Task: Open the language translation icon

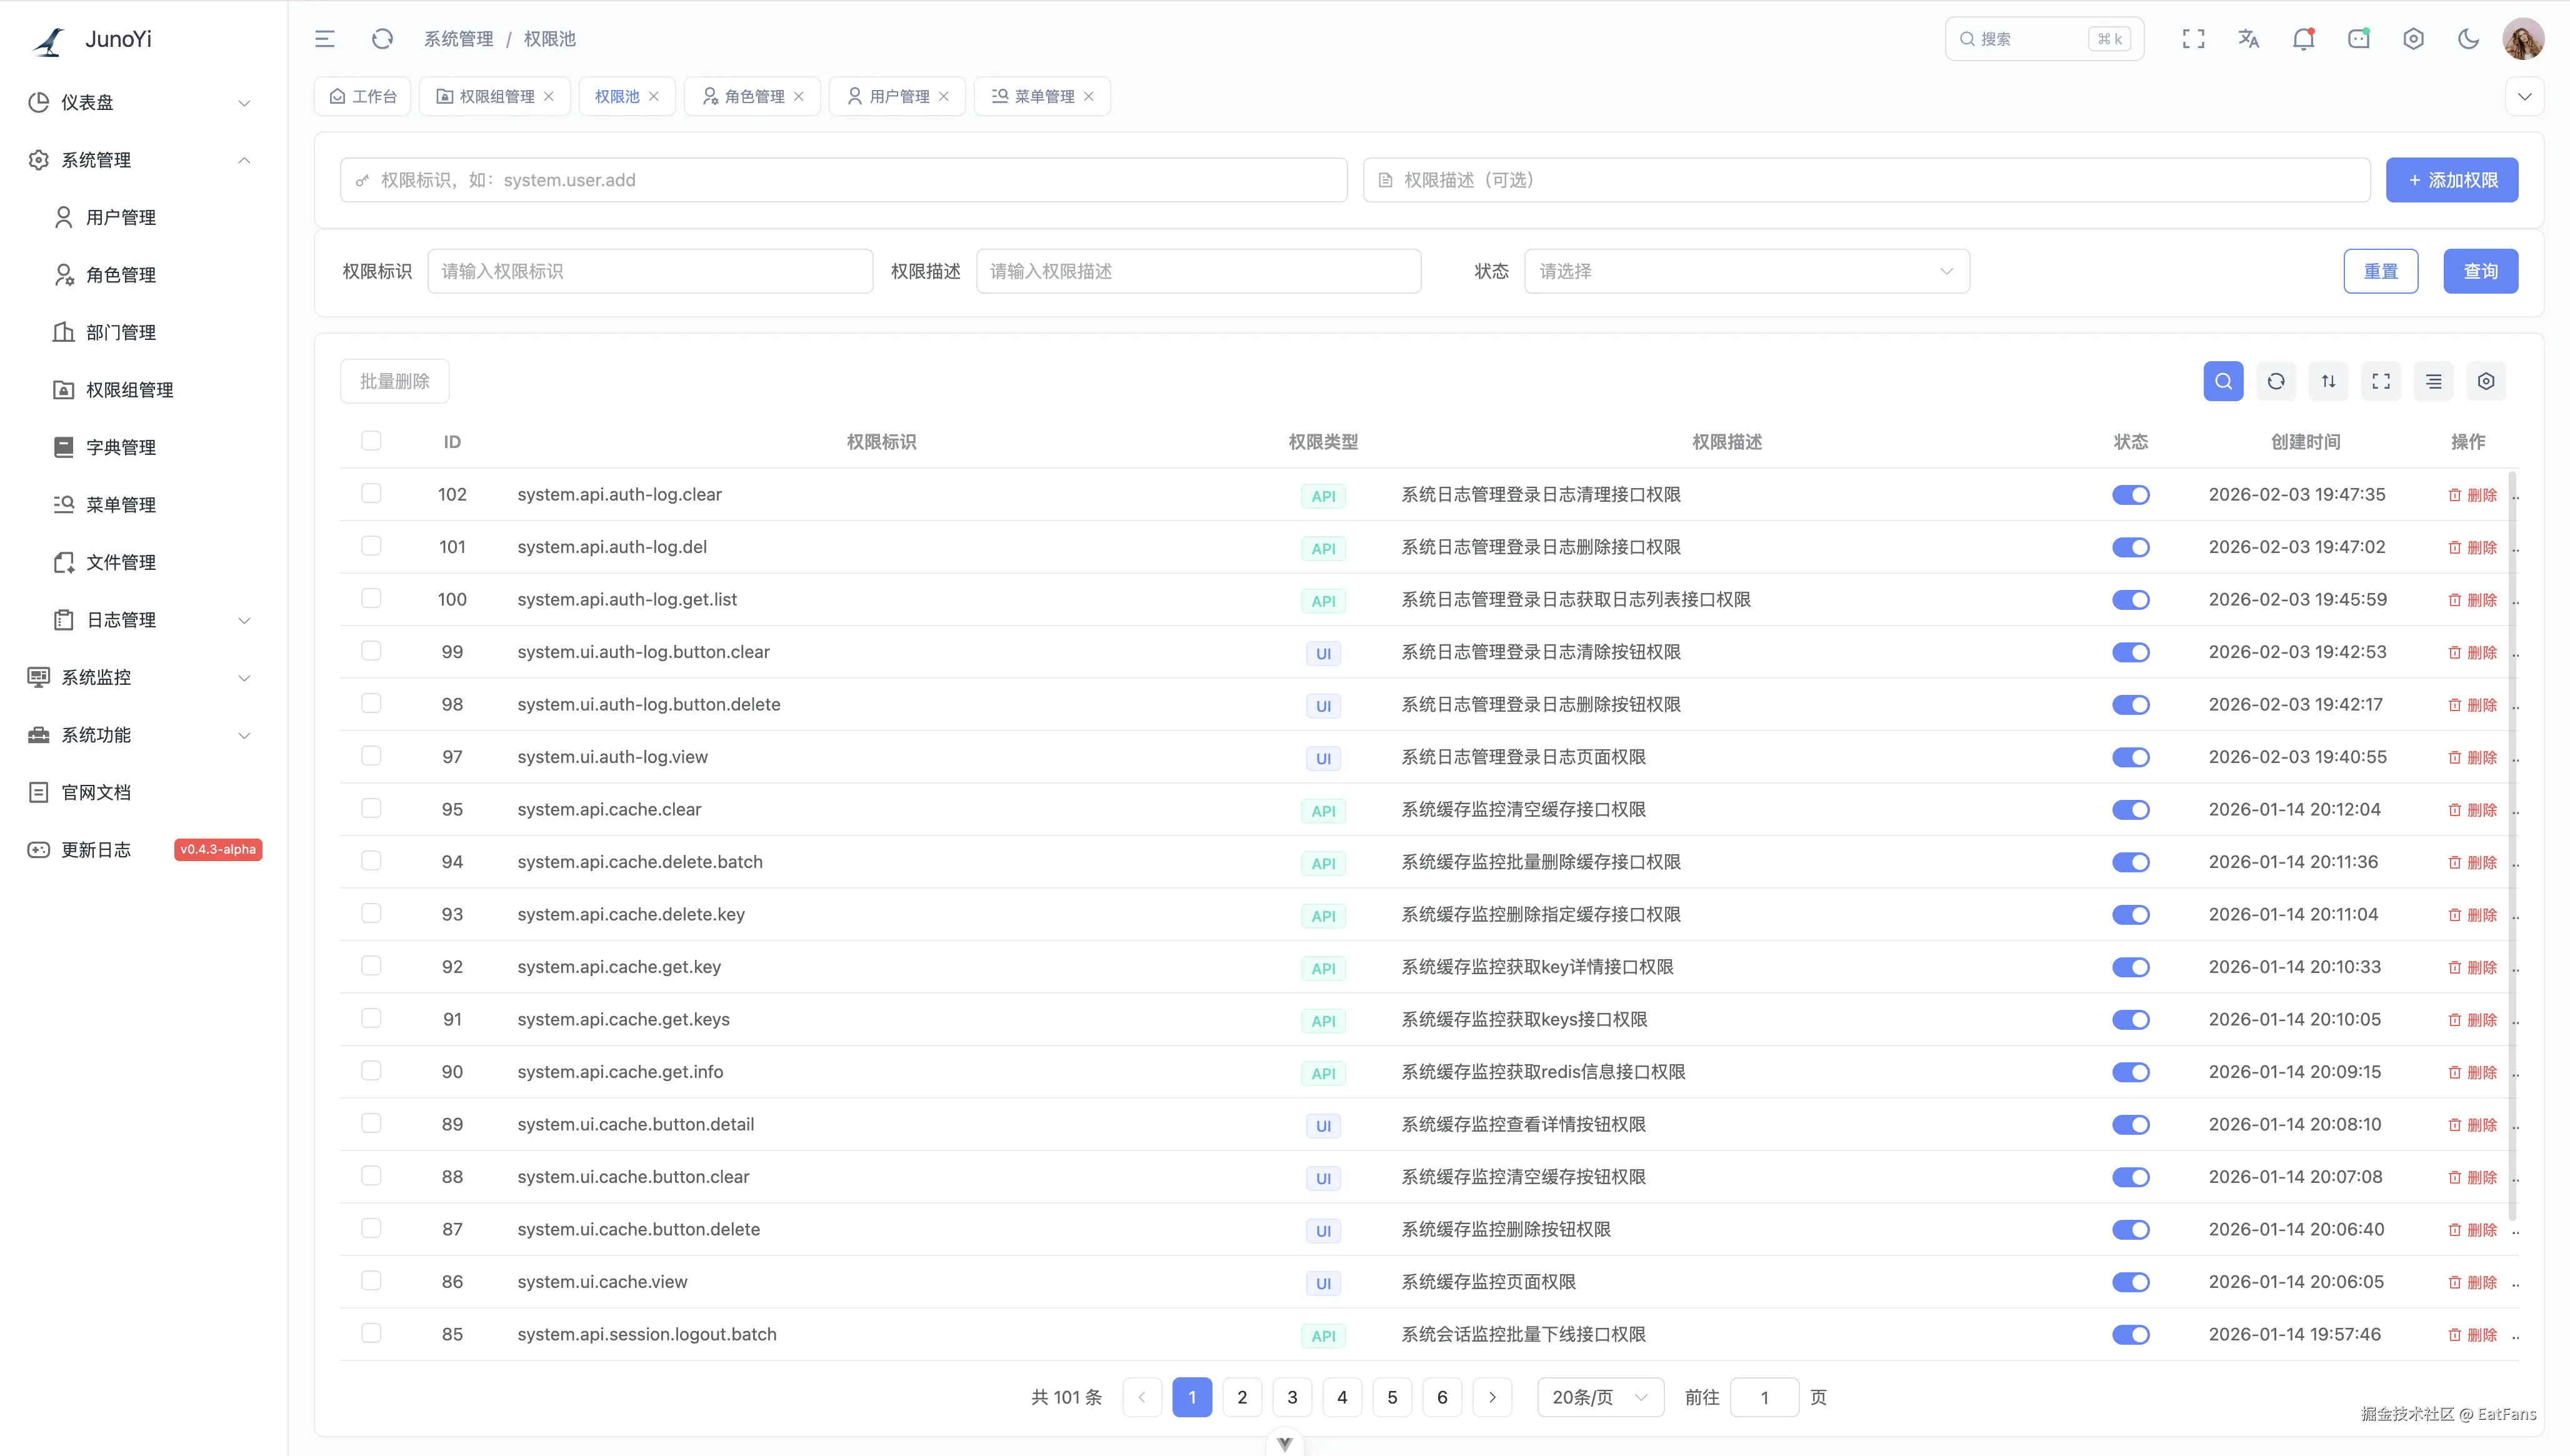Action: (2248, 39)
